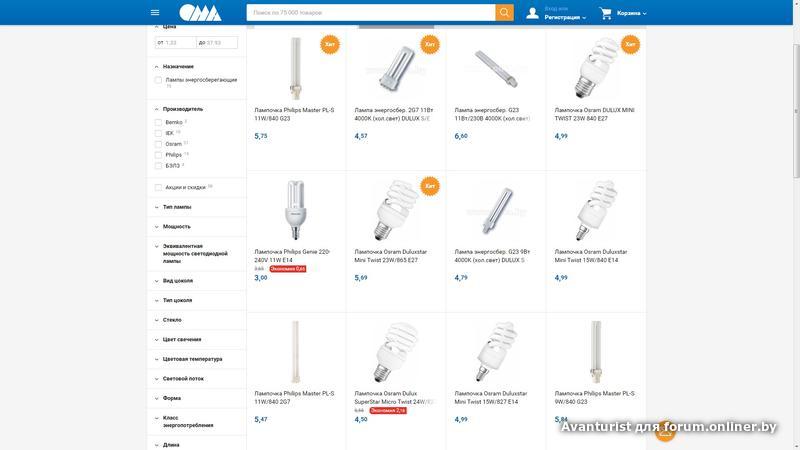Open the hamburger menu icon

click(155, 13)
